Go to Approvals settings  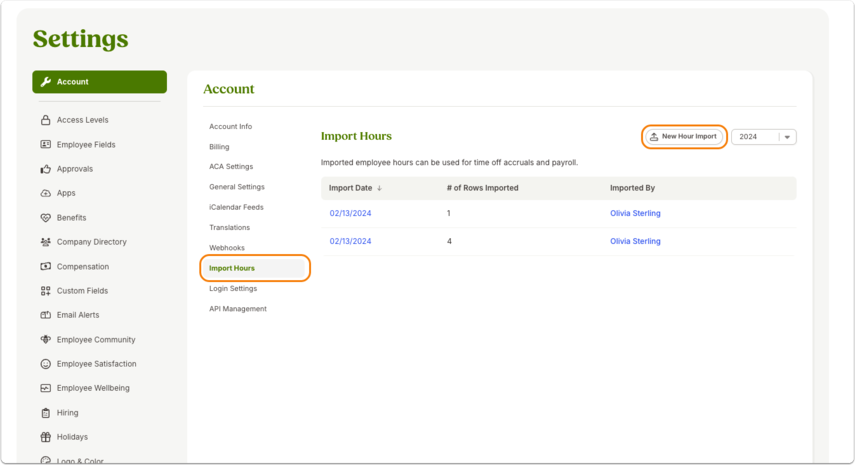(x=75, y=169)
